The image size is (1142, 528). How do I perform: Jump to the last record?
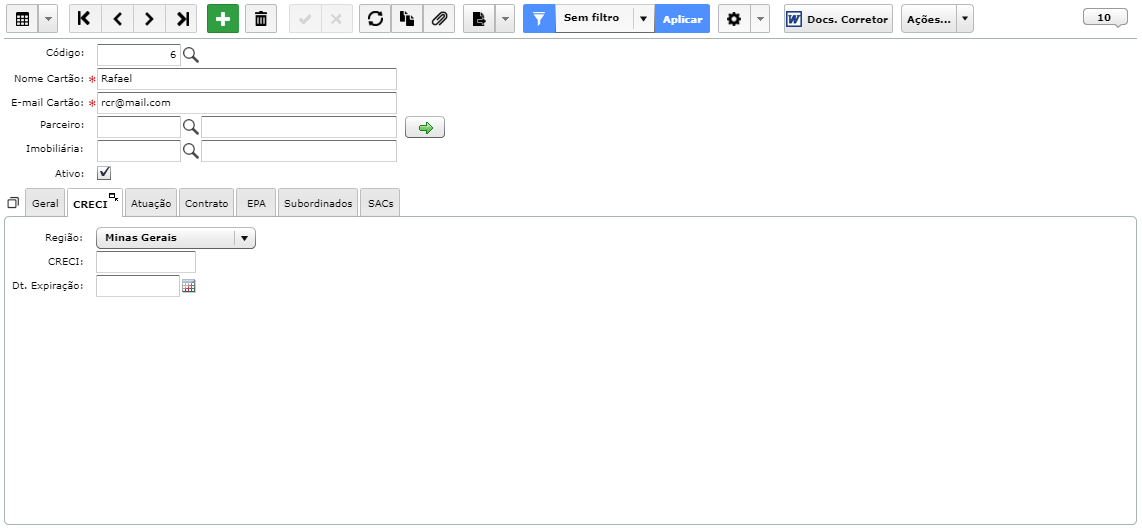(x=181, y=20)
